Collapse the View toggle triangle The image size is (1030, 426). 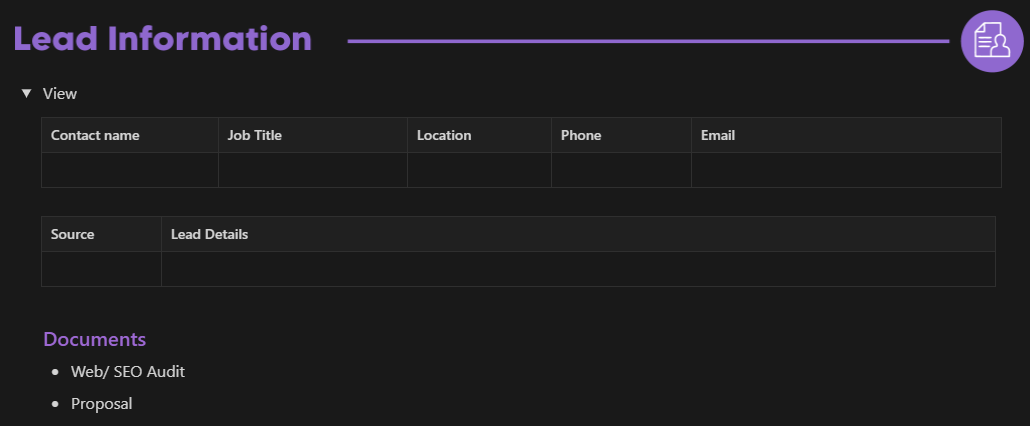[27, 94]
